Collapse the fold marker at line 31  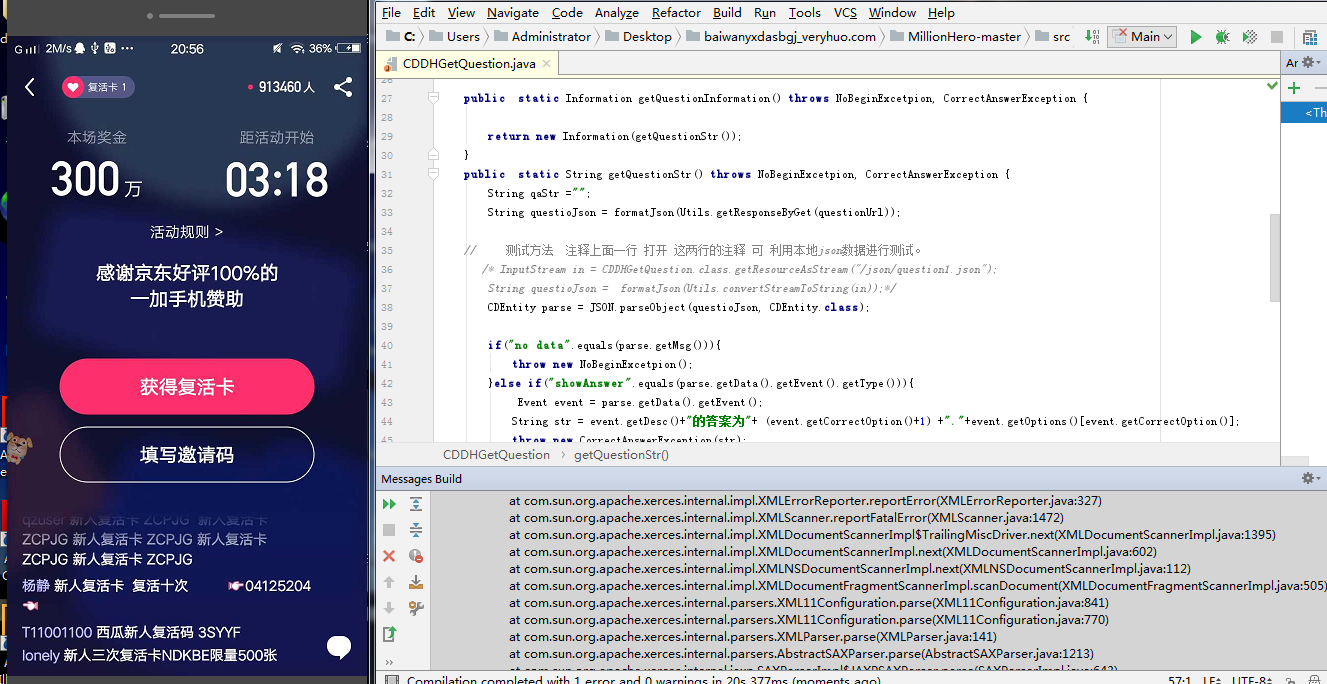coord(433,174)
